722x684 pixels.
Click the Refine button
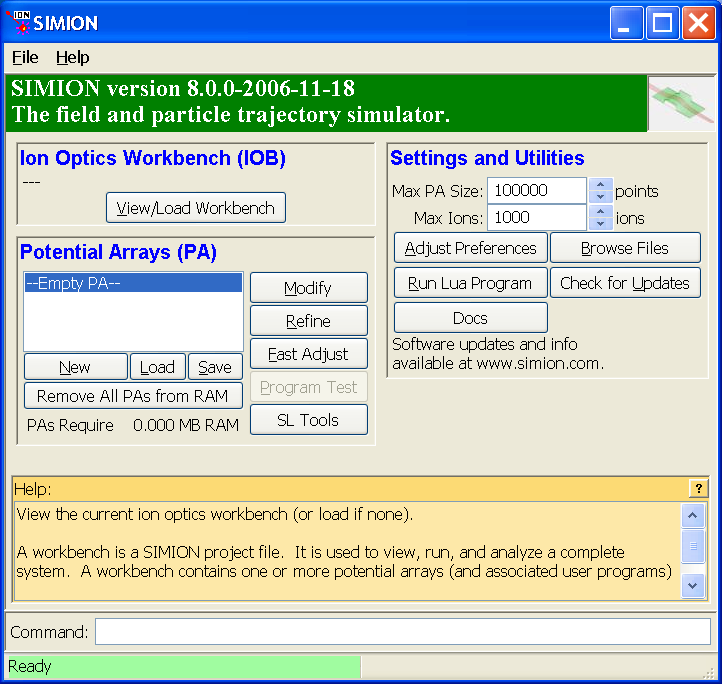(x=309, y=321)
